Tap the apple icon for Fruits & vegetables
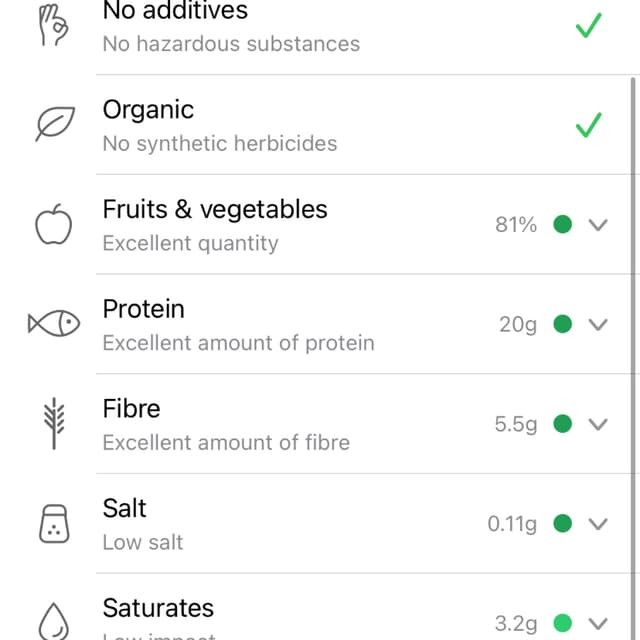The width and height of the screenshot is (640, 640). click(x=53, y=224)
